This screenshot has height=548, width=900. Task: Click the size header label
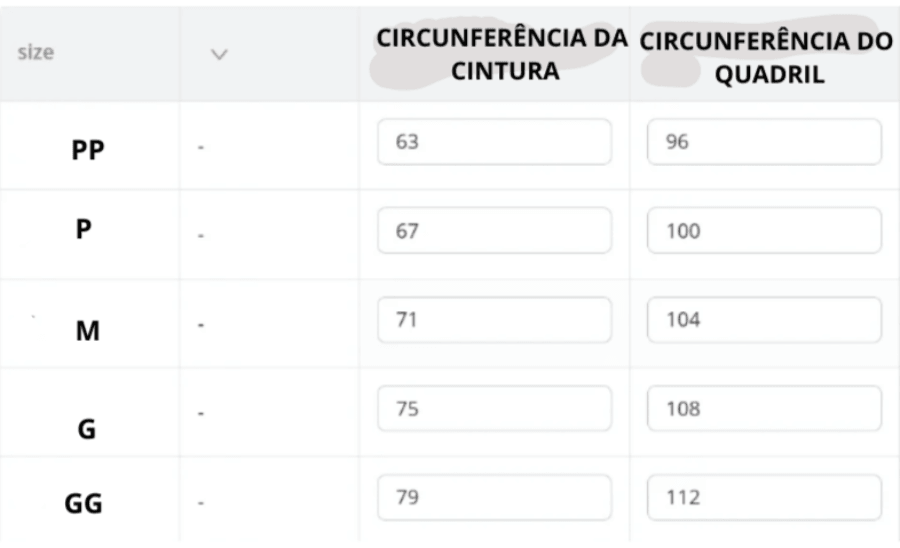pyautogui.click(x=36, y=53)
